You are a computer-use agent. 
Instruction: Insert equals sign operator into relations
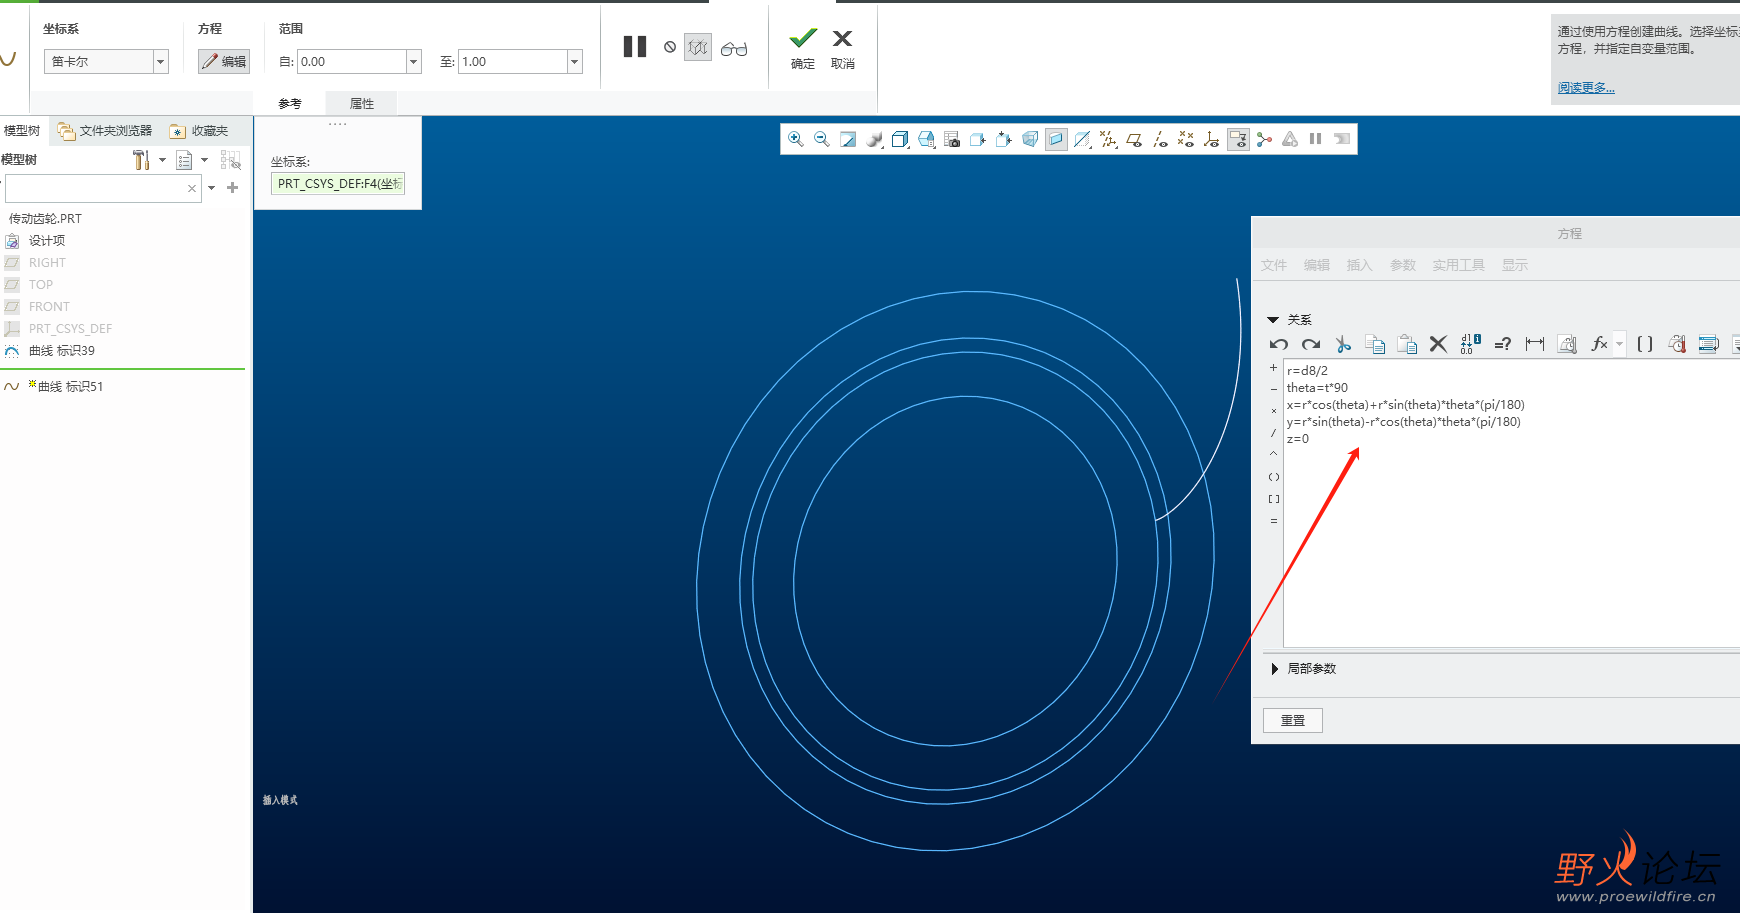coord(1273,521)
